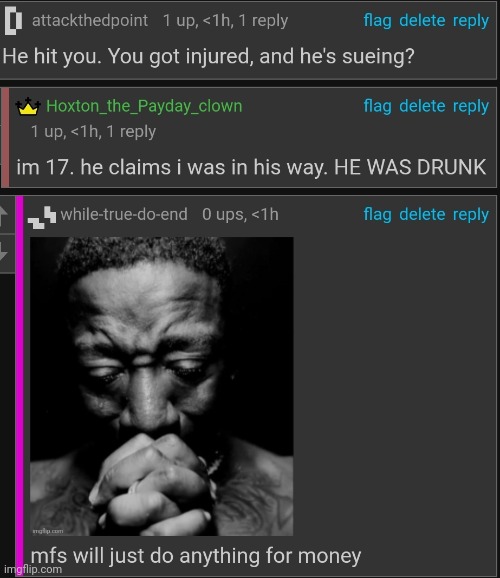Open the while-true-do-end user profile
The image size is (500, 578).
pos(124,215)
